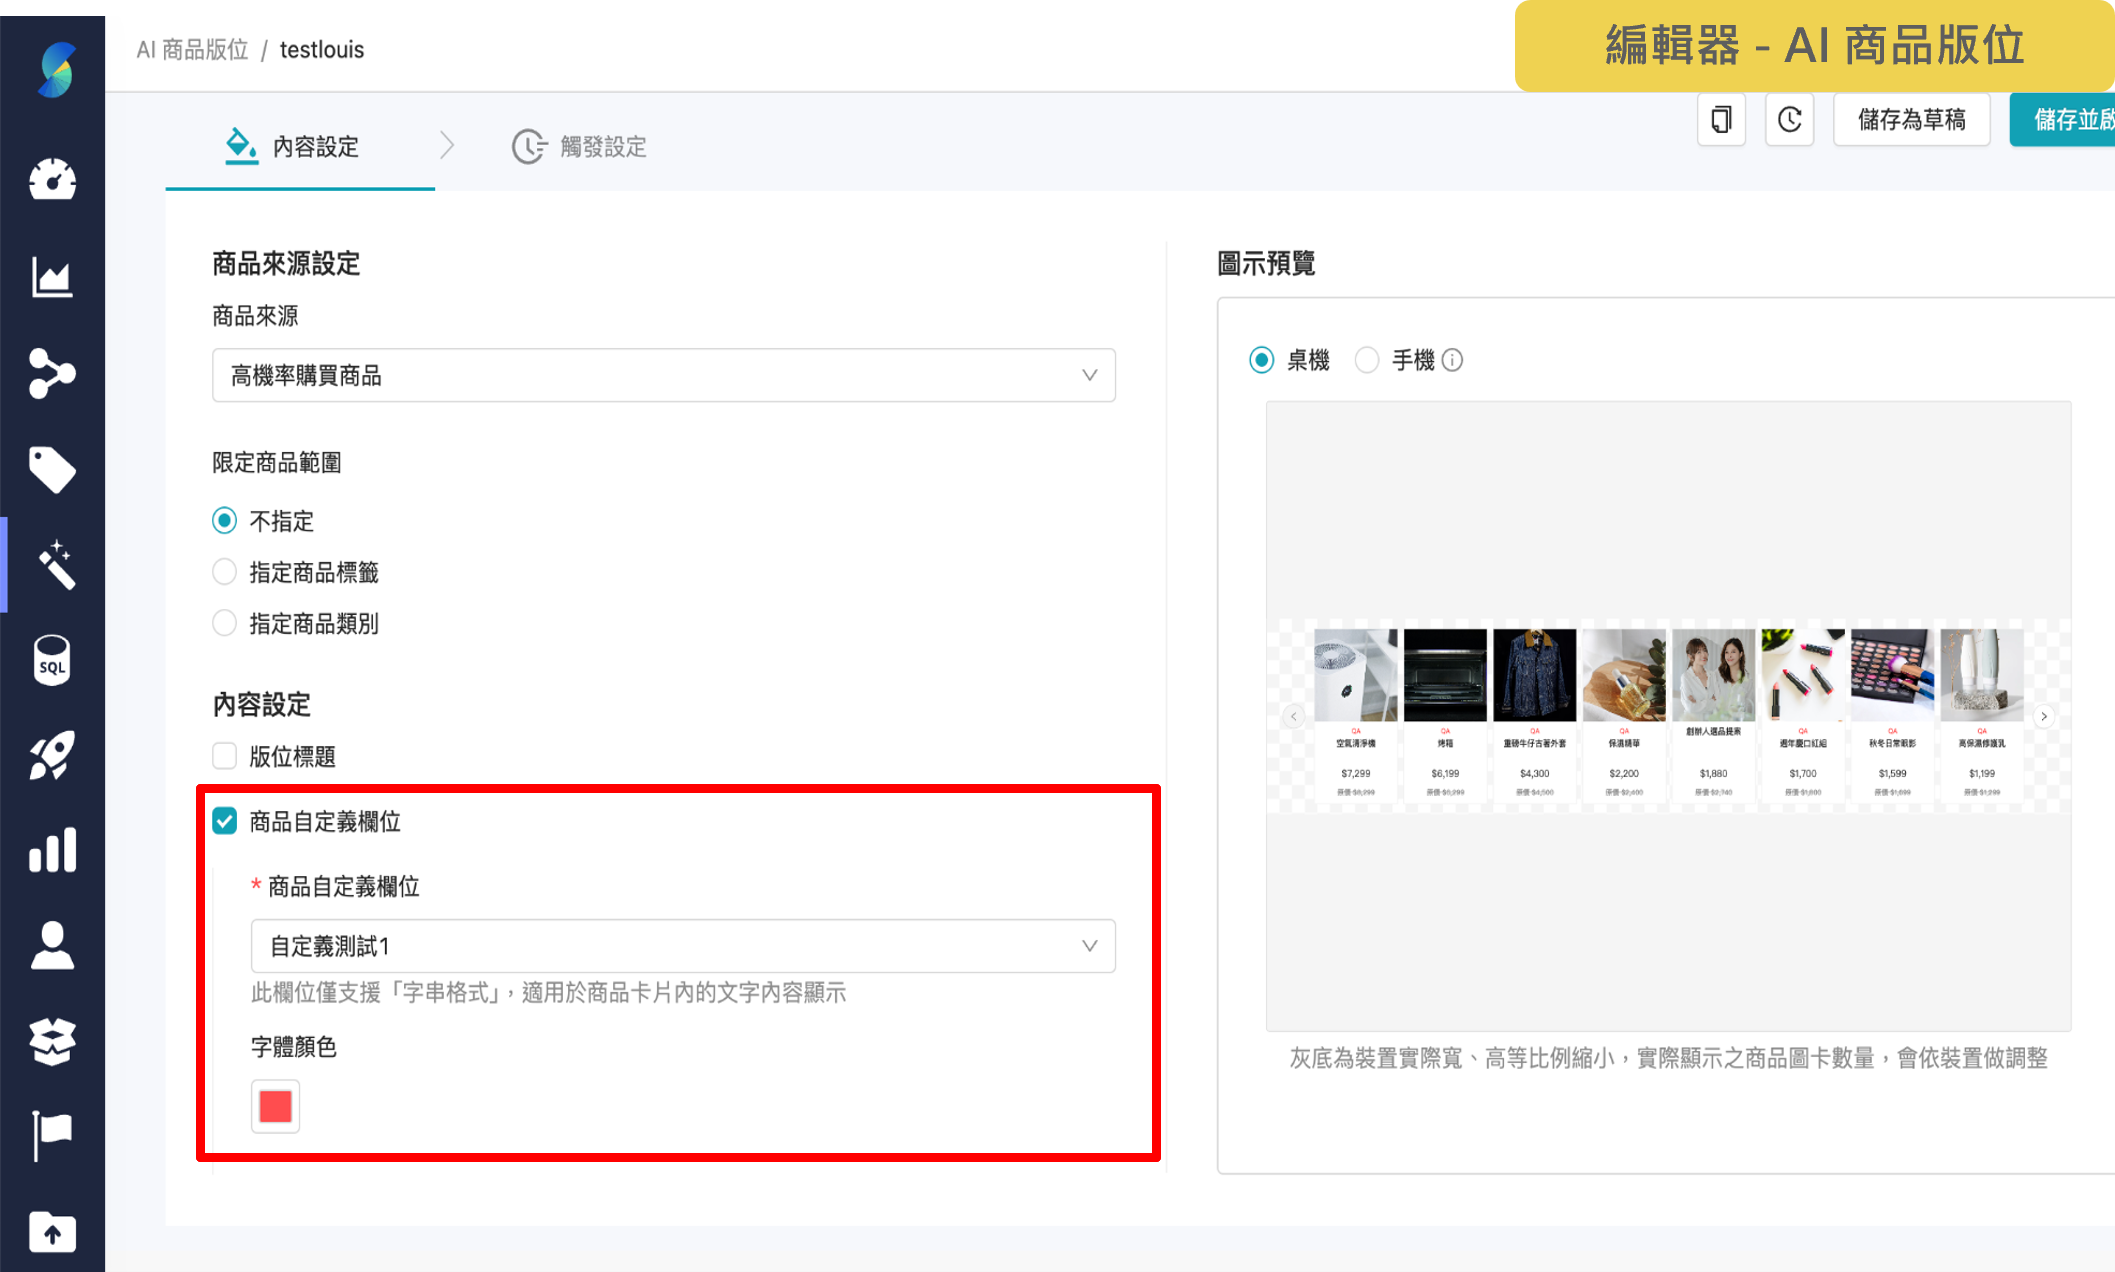Click the rocket icon in sidebar
2115x1272 pixels.
tap(53, 755)
